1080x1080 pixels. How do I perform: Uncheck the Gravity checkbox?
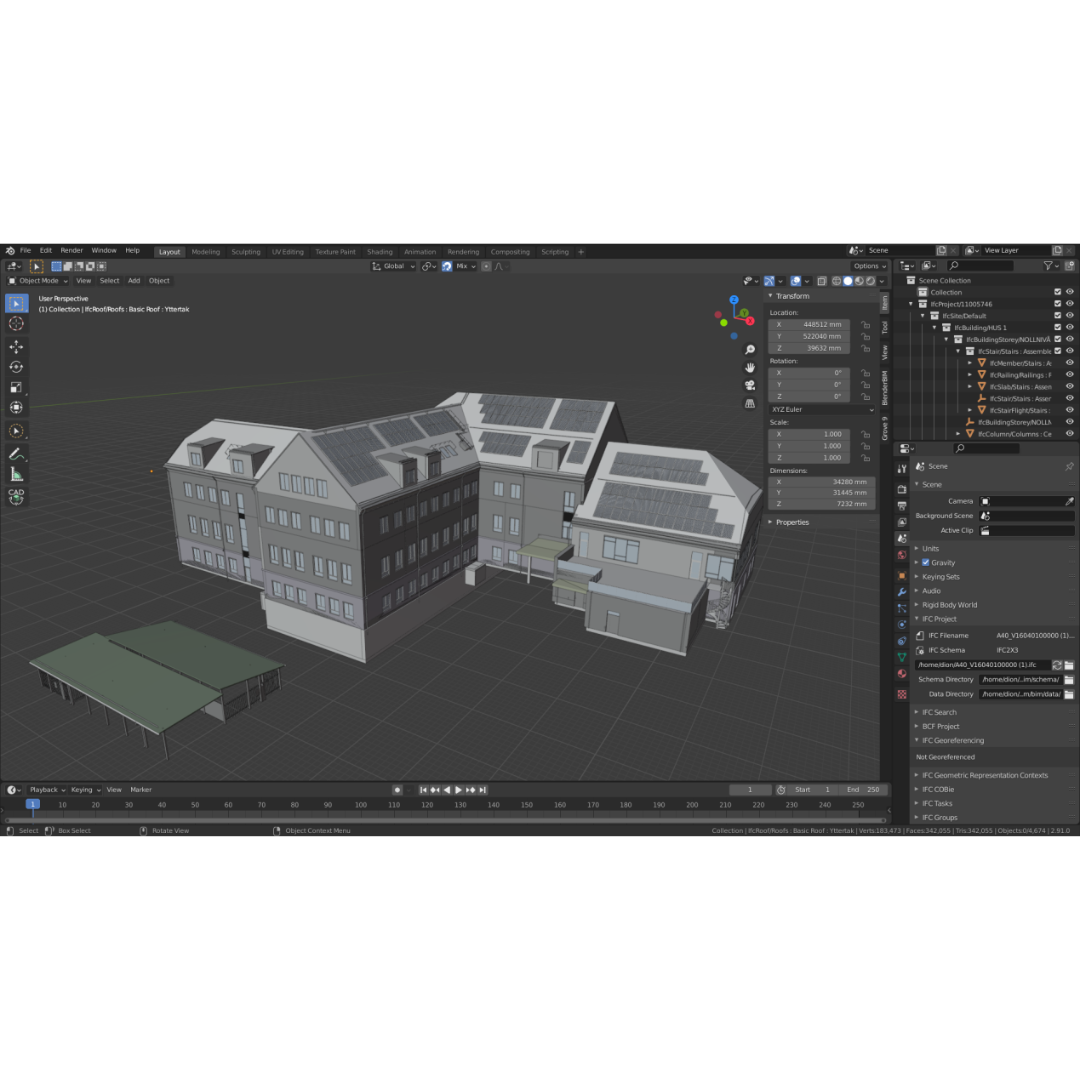[x=926, y=562]
